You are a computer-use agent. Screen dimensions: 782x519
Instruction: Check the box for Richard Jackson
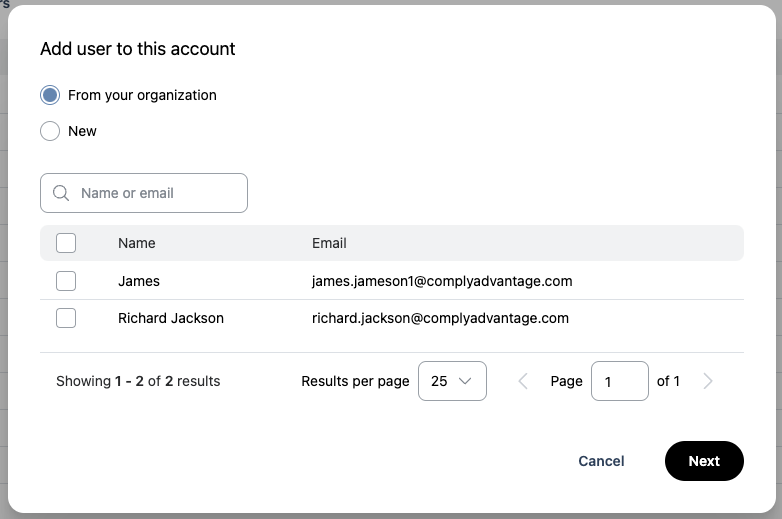point(66,318)
